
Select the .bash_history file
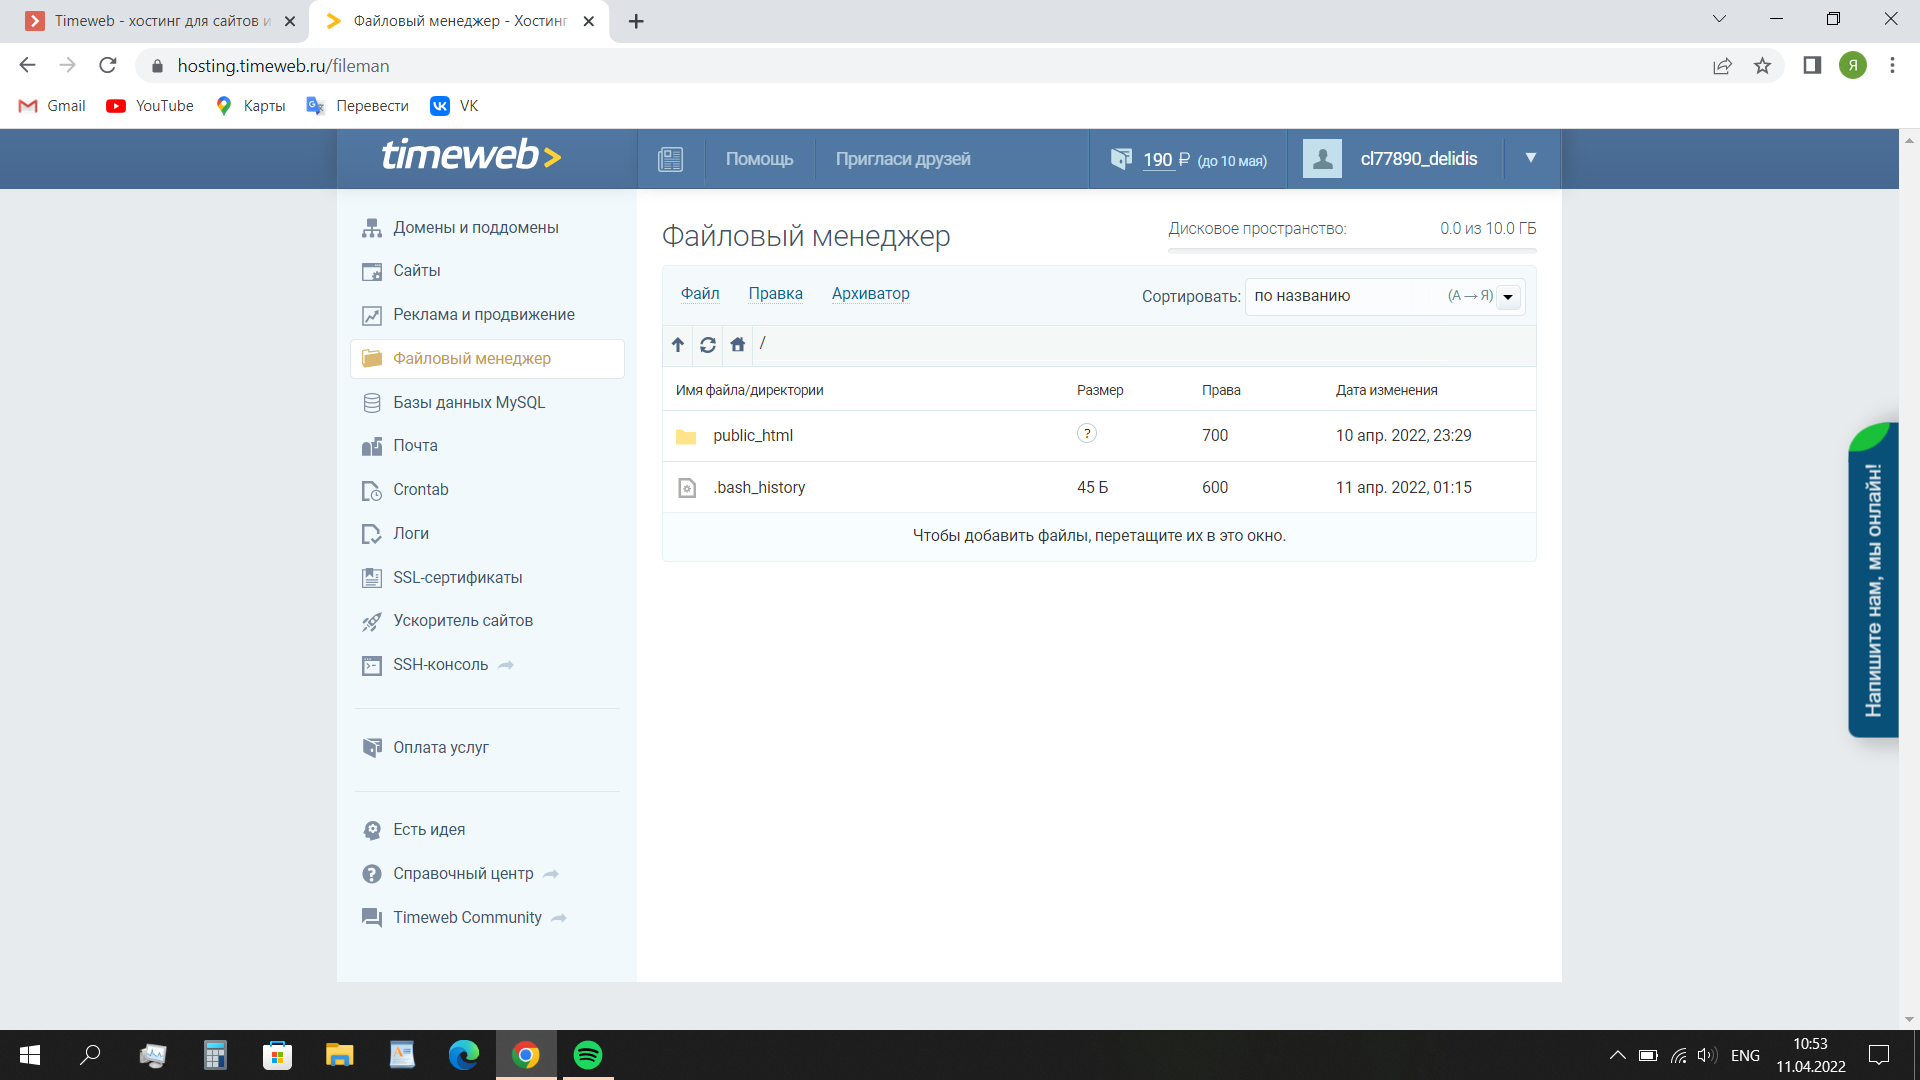click(x=759, y=488)
